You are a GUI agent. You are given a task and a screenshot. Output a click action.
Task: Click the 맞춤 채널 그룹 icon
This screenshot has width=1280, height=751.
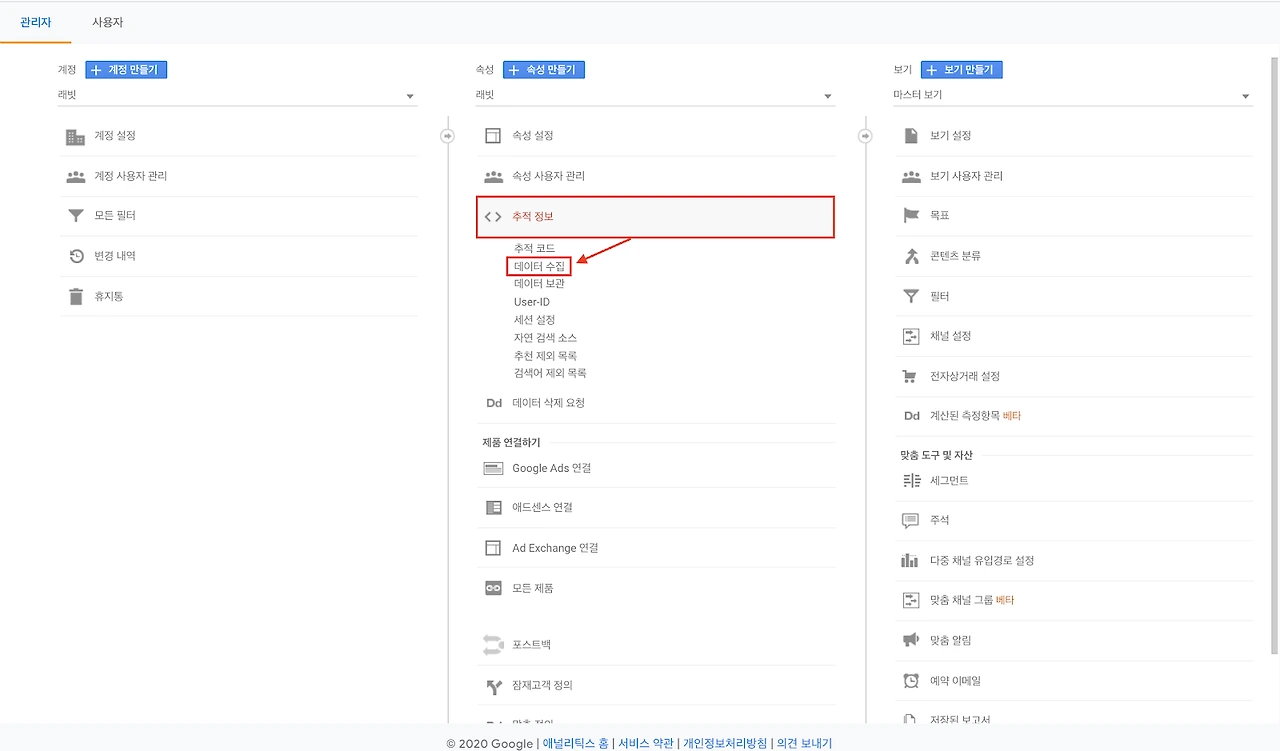pyautogui.click(x=911, y=601)
